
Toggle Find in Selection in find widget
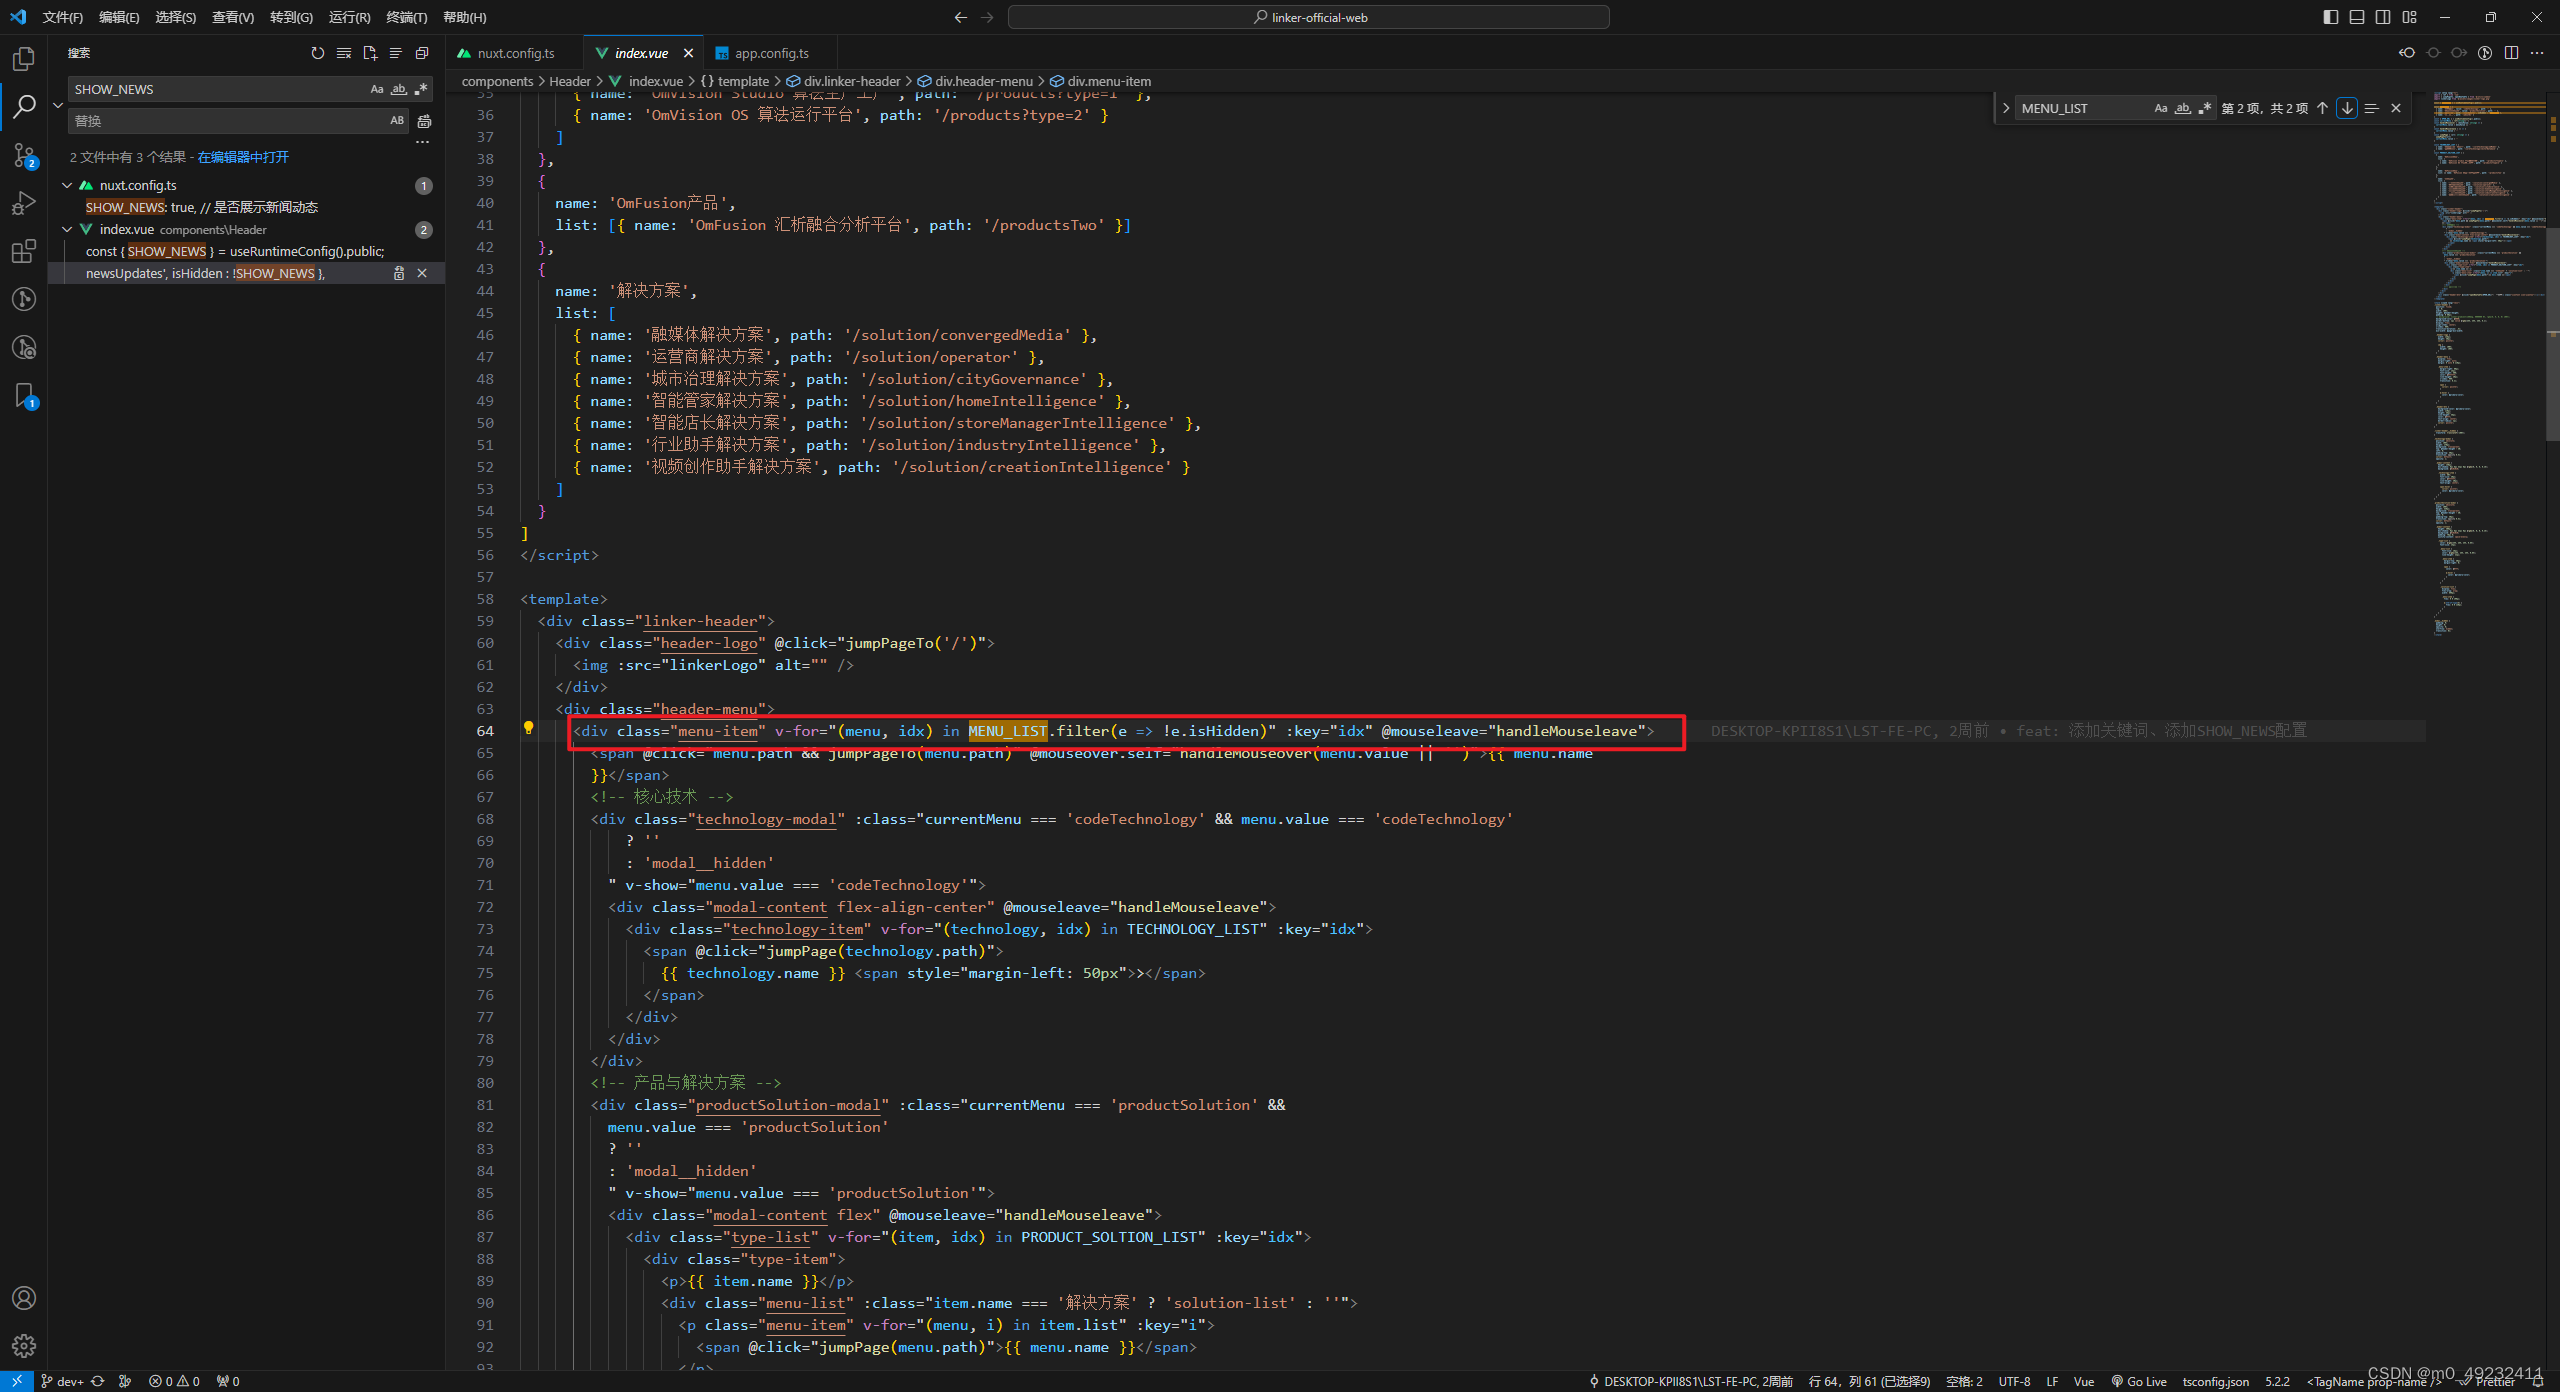[2371, 108]
